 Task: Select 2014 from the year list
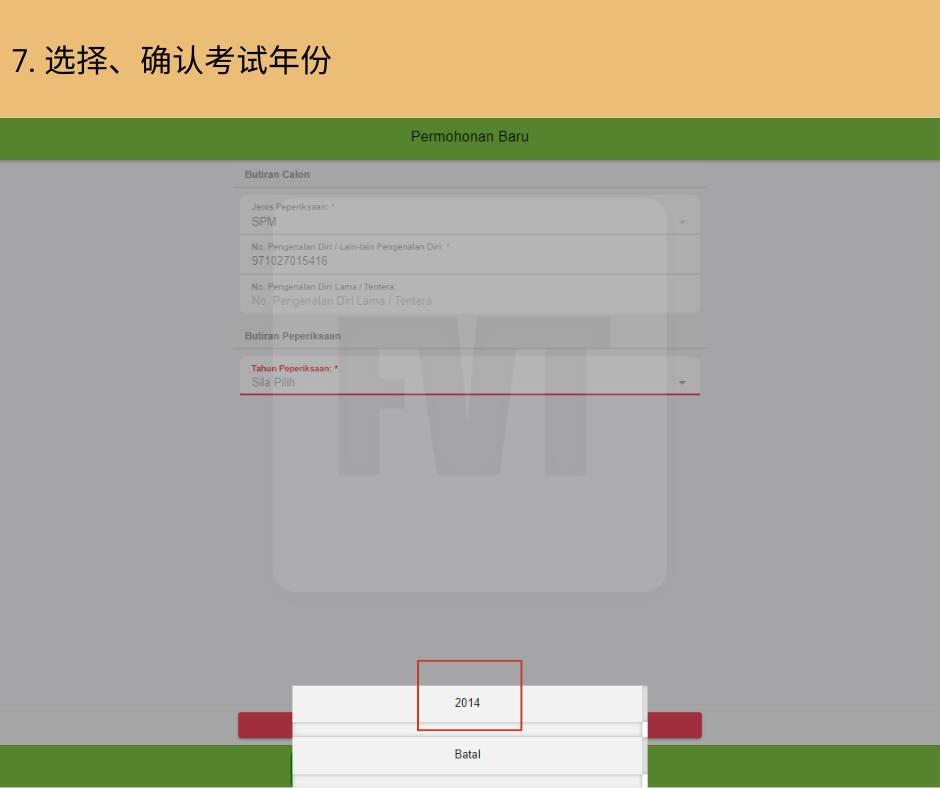coord(467,703)
